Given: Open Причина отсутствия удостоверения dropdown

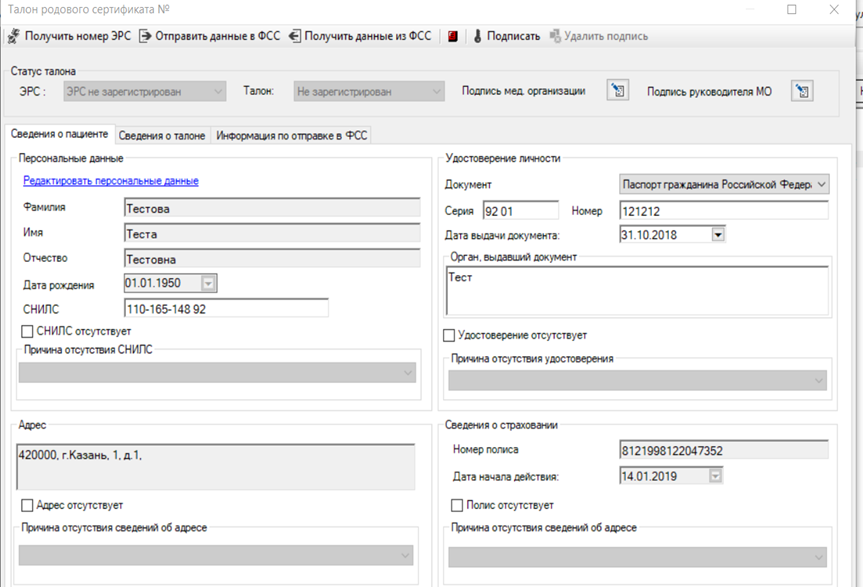Looking at the screenshot, I should pyautogui.click(x=637, y=380).
